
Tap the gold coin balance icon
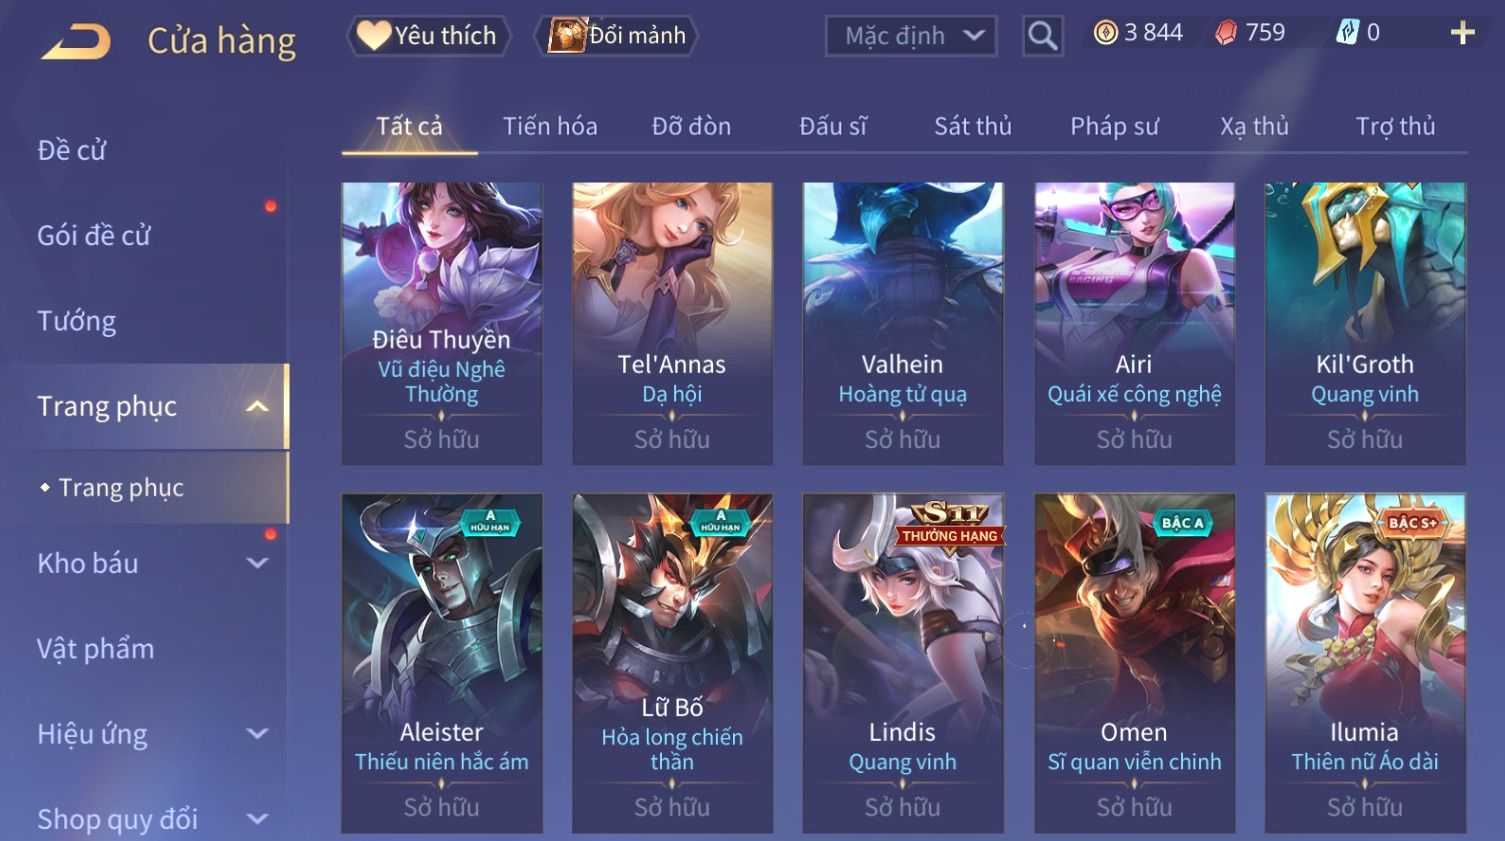coord(1105,33)
